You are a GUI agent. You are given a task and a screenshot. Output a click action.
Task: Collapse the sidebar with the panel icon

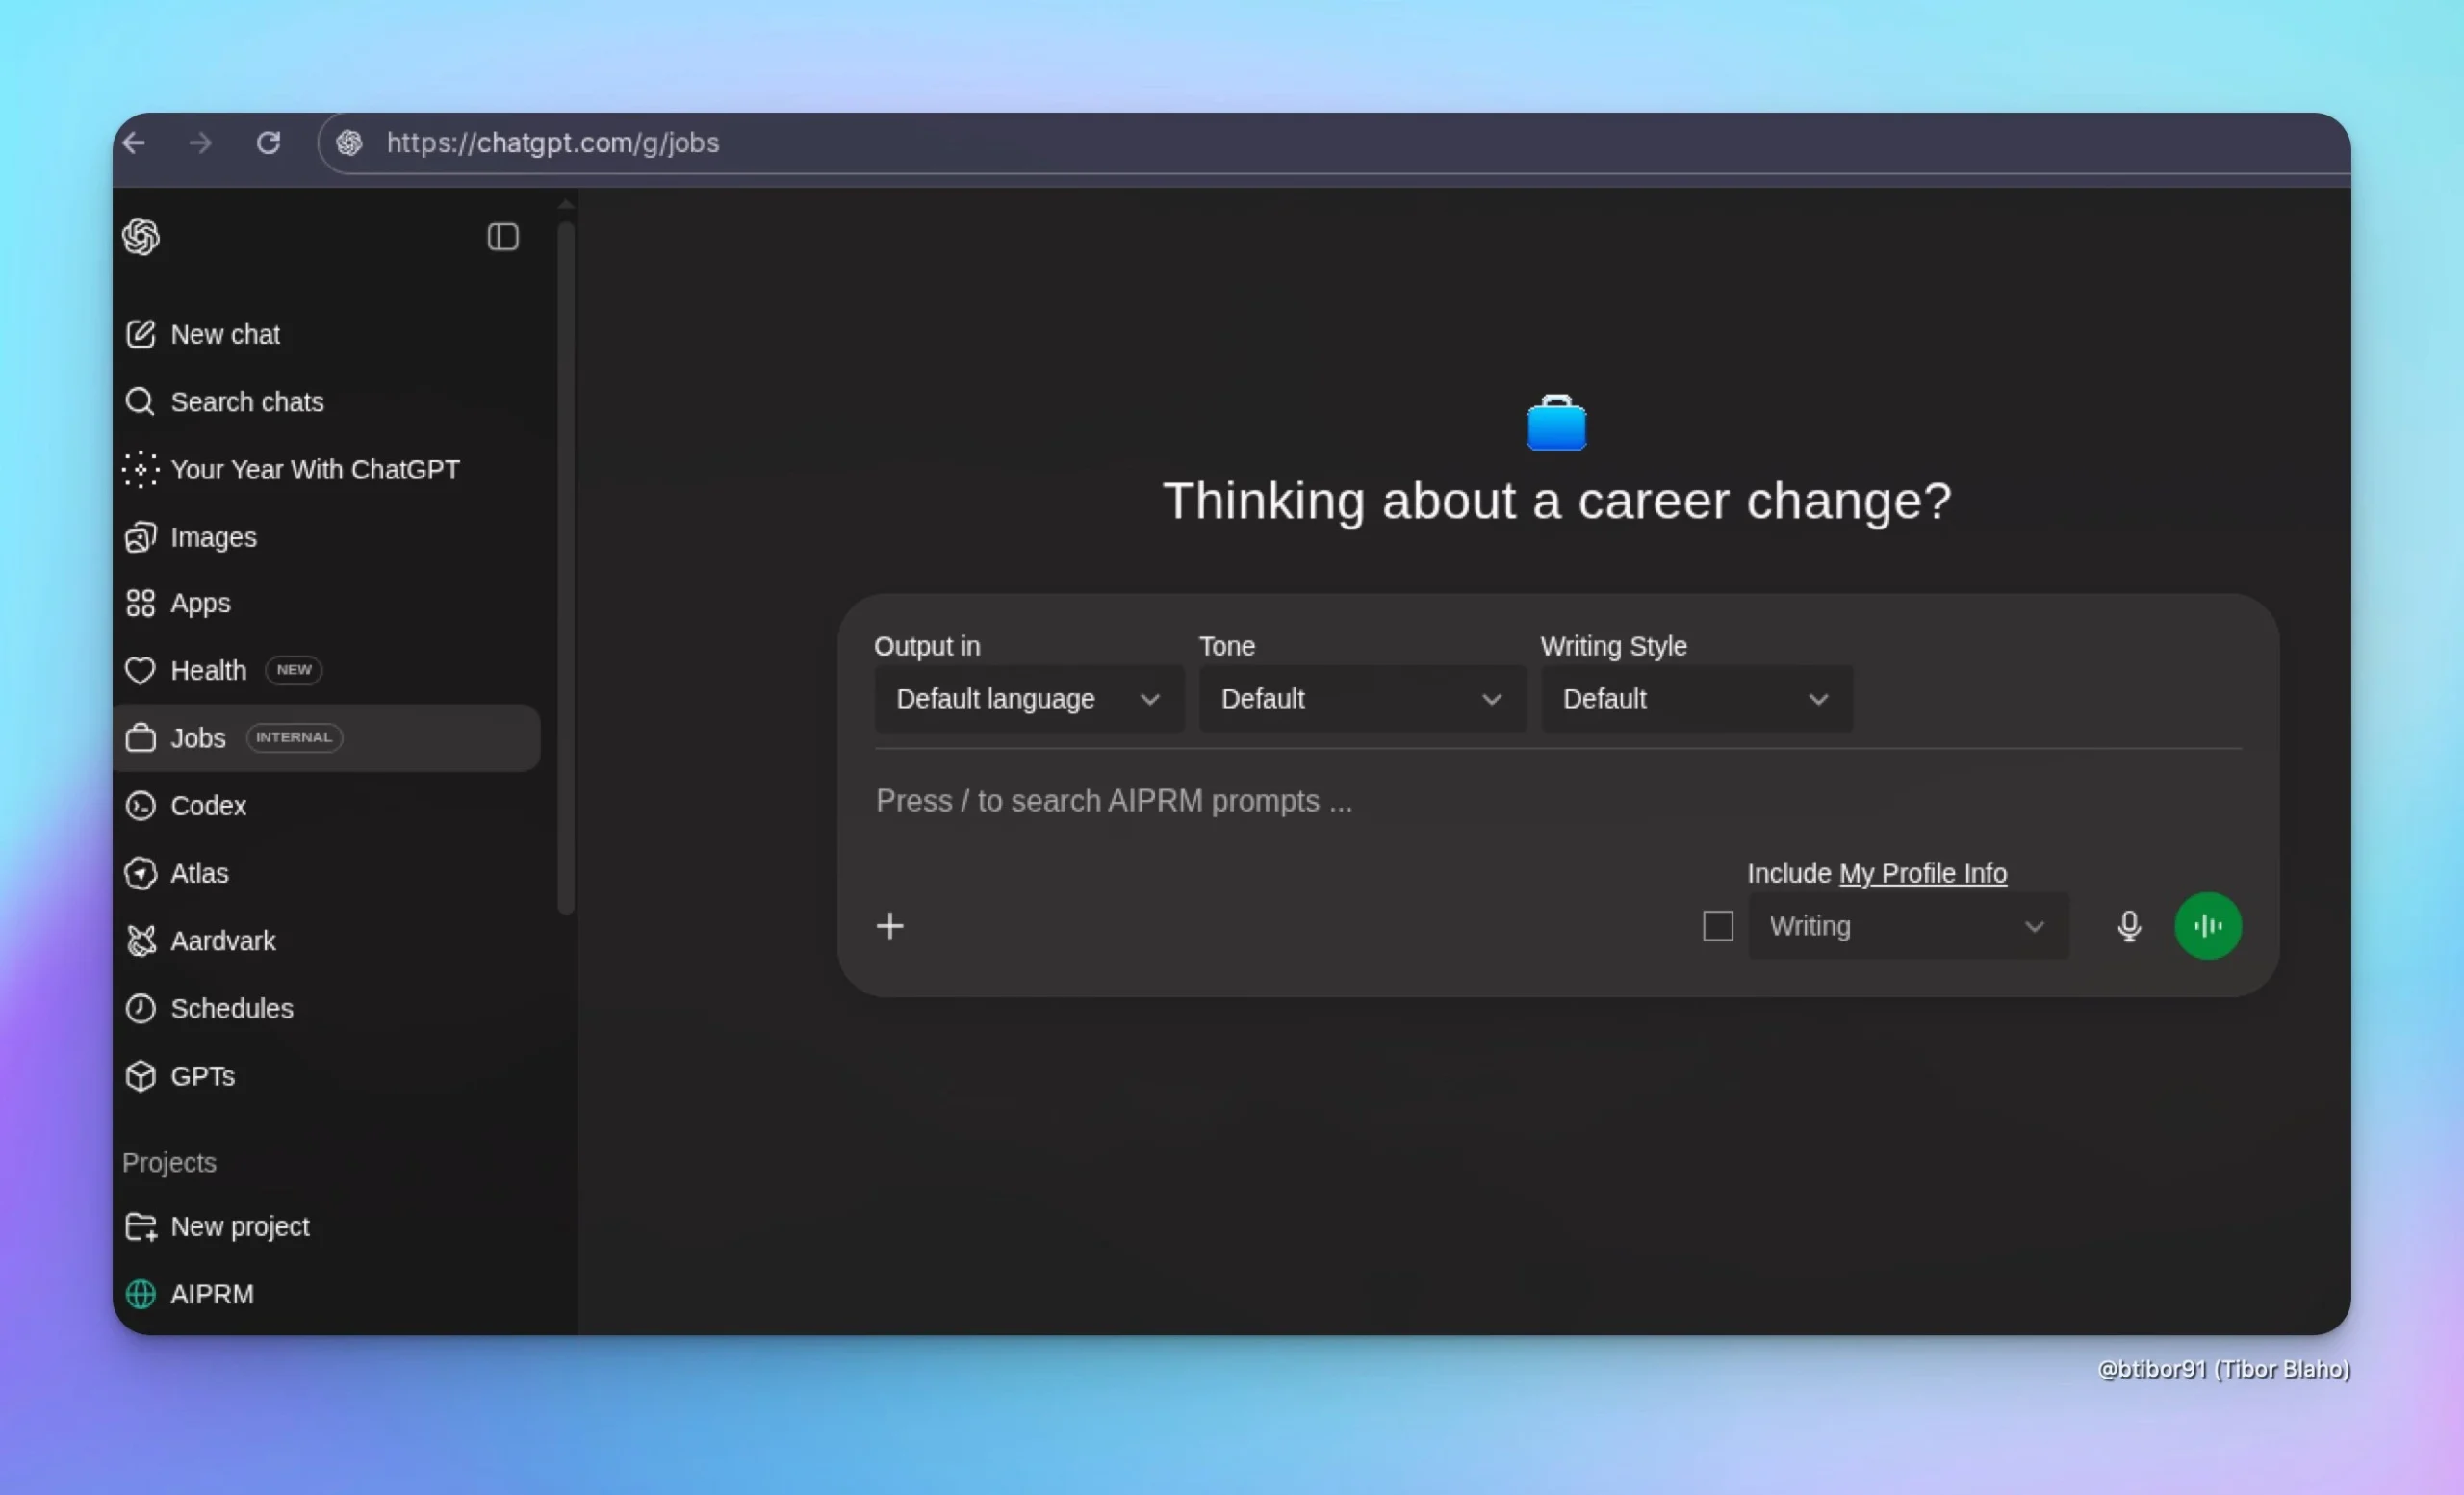coord(502,237)
